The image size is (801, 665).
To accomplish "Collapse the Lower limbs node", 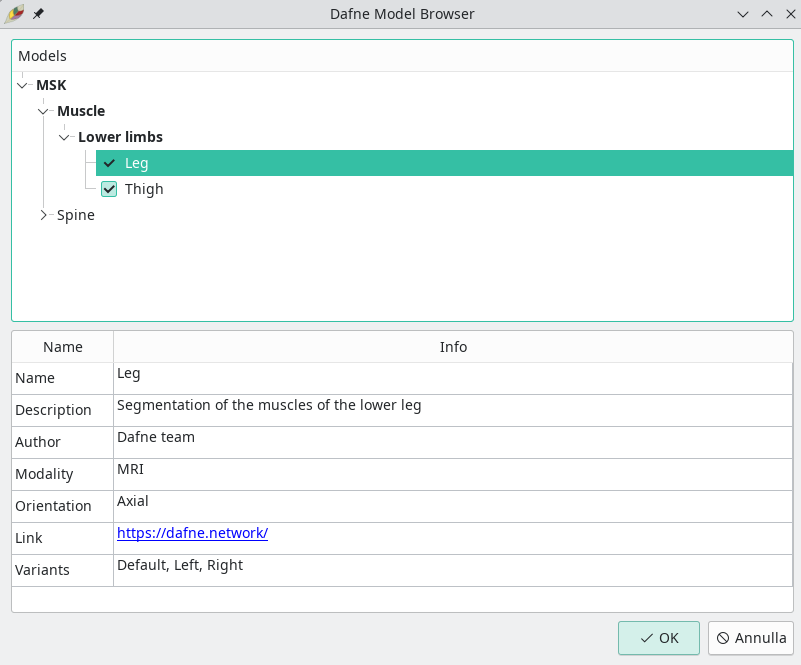I will point(64,137).
